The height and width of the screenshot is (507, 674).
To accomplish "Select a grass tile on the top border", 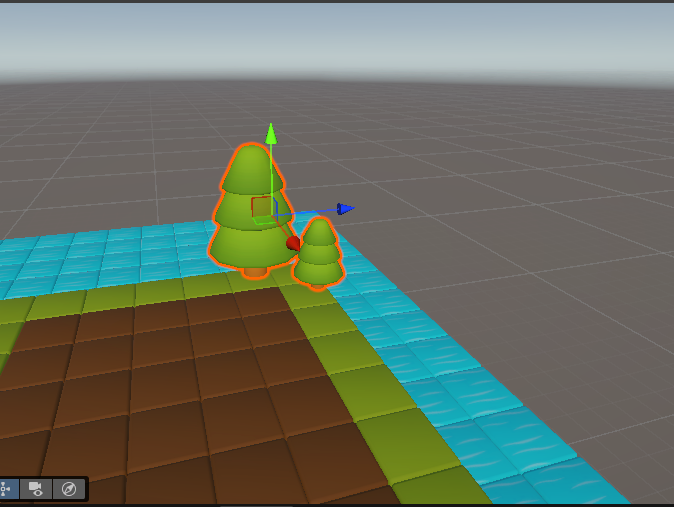I will click(110, 296).
